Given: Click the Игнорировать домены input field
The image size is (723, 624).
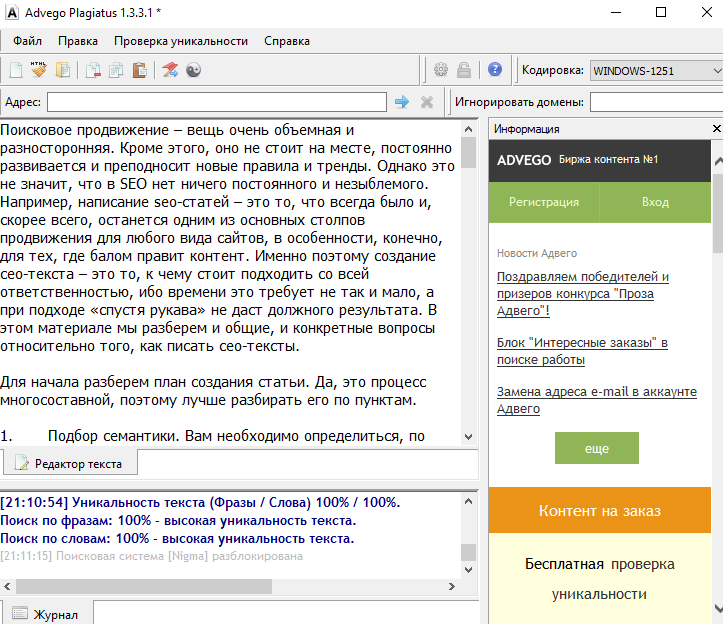Looking at the screenshot, I should 657,102.
